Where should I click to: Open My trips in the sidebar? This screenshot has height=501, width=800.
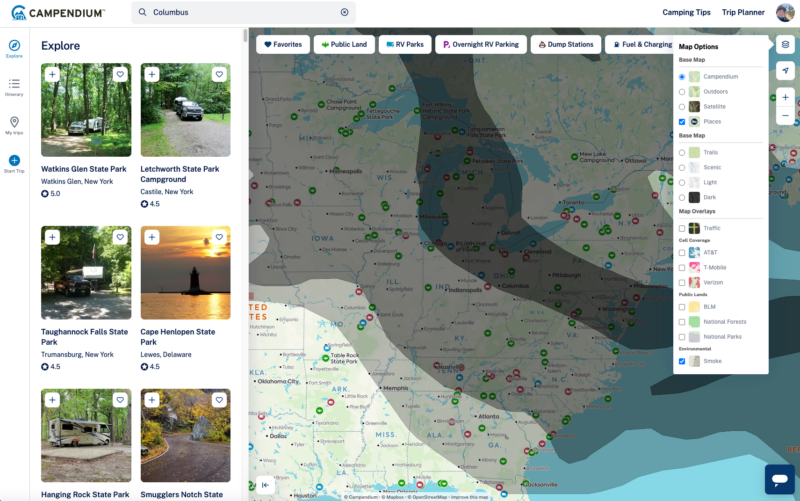pos(14,126)
